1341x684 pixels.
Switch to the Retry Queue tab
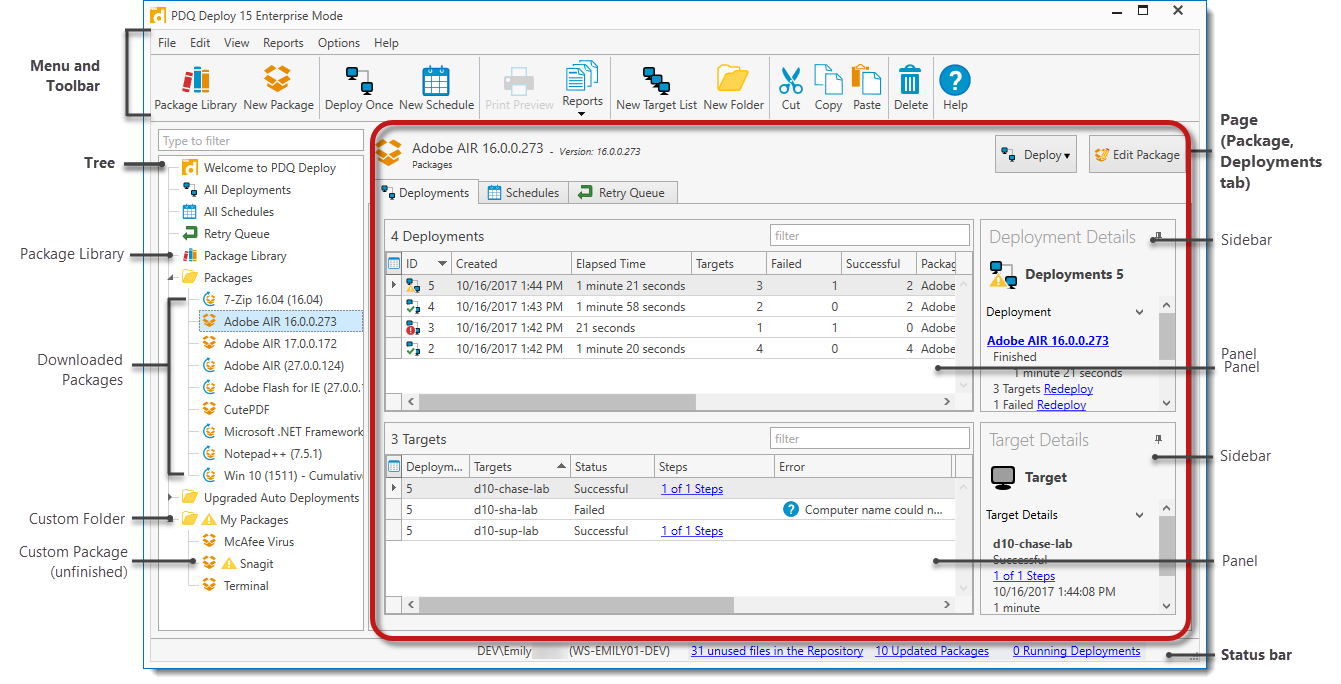(x=623, y=193)
